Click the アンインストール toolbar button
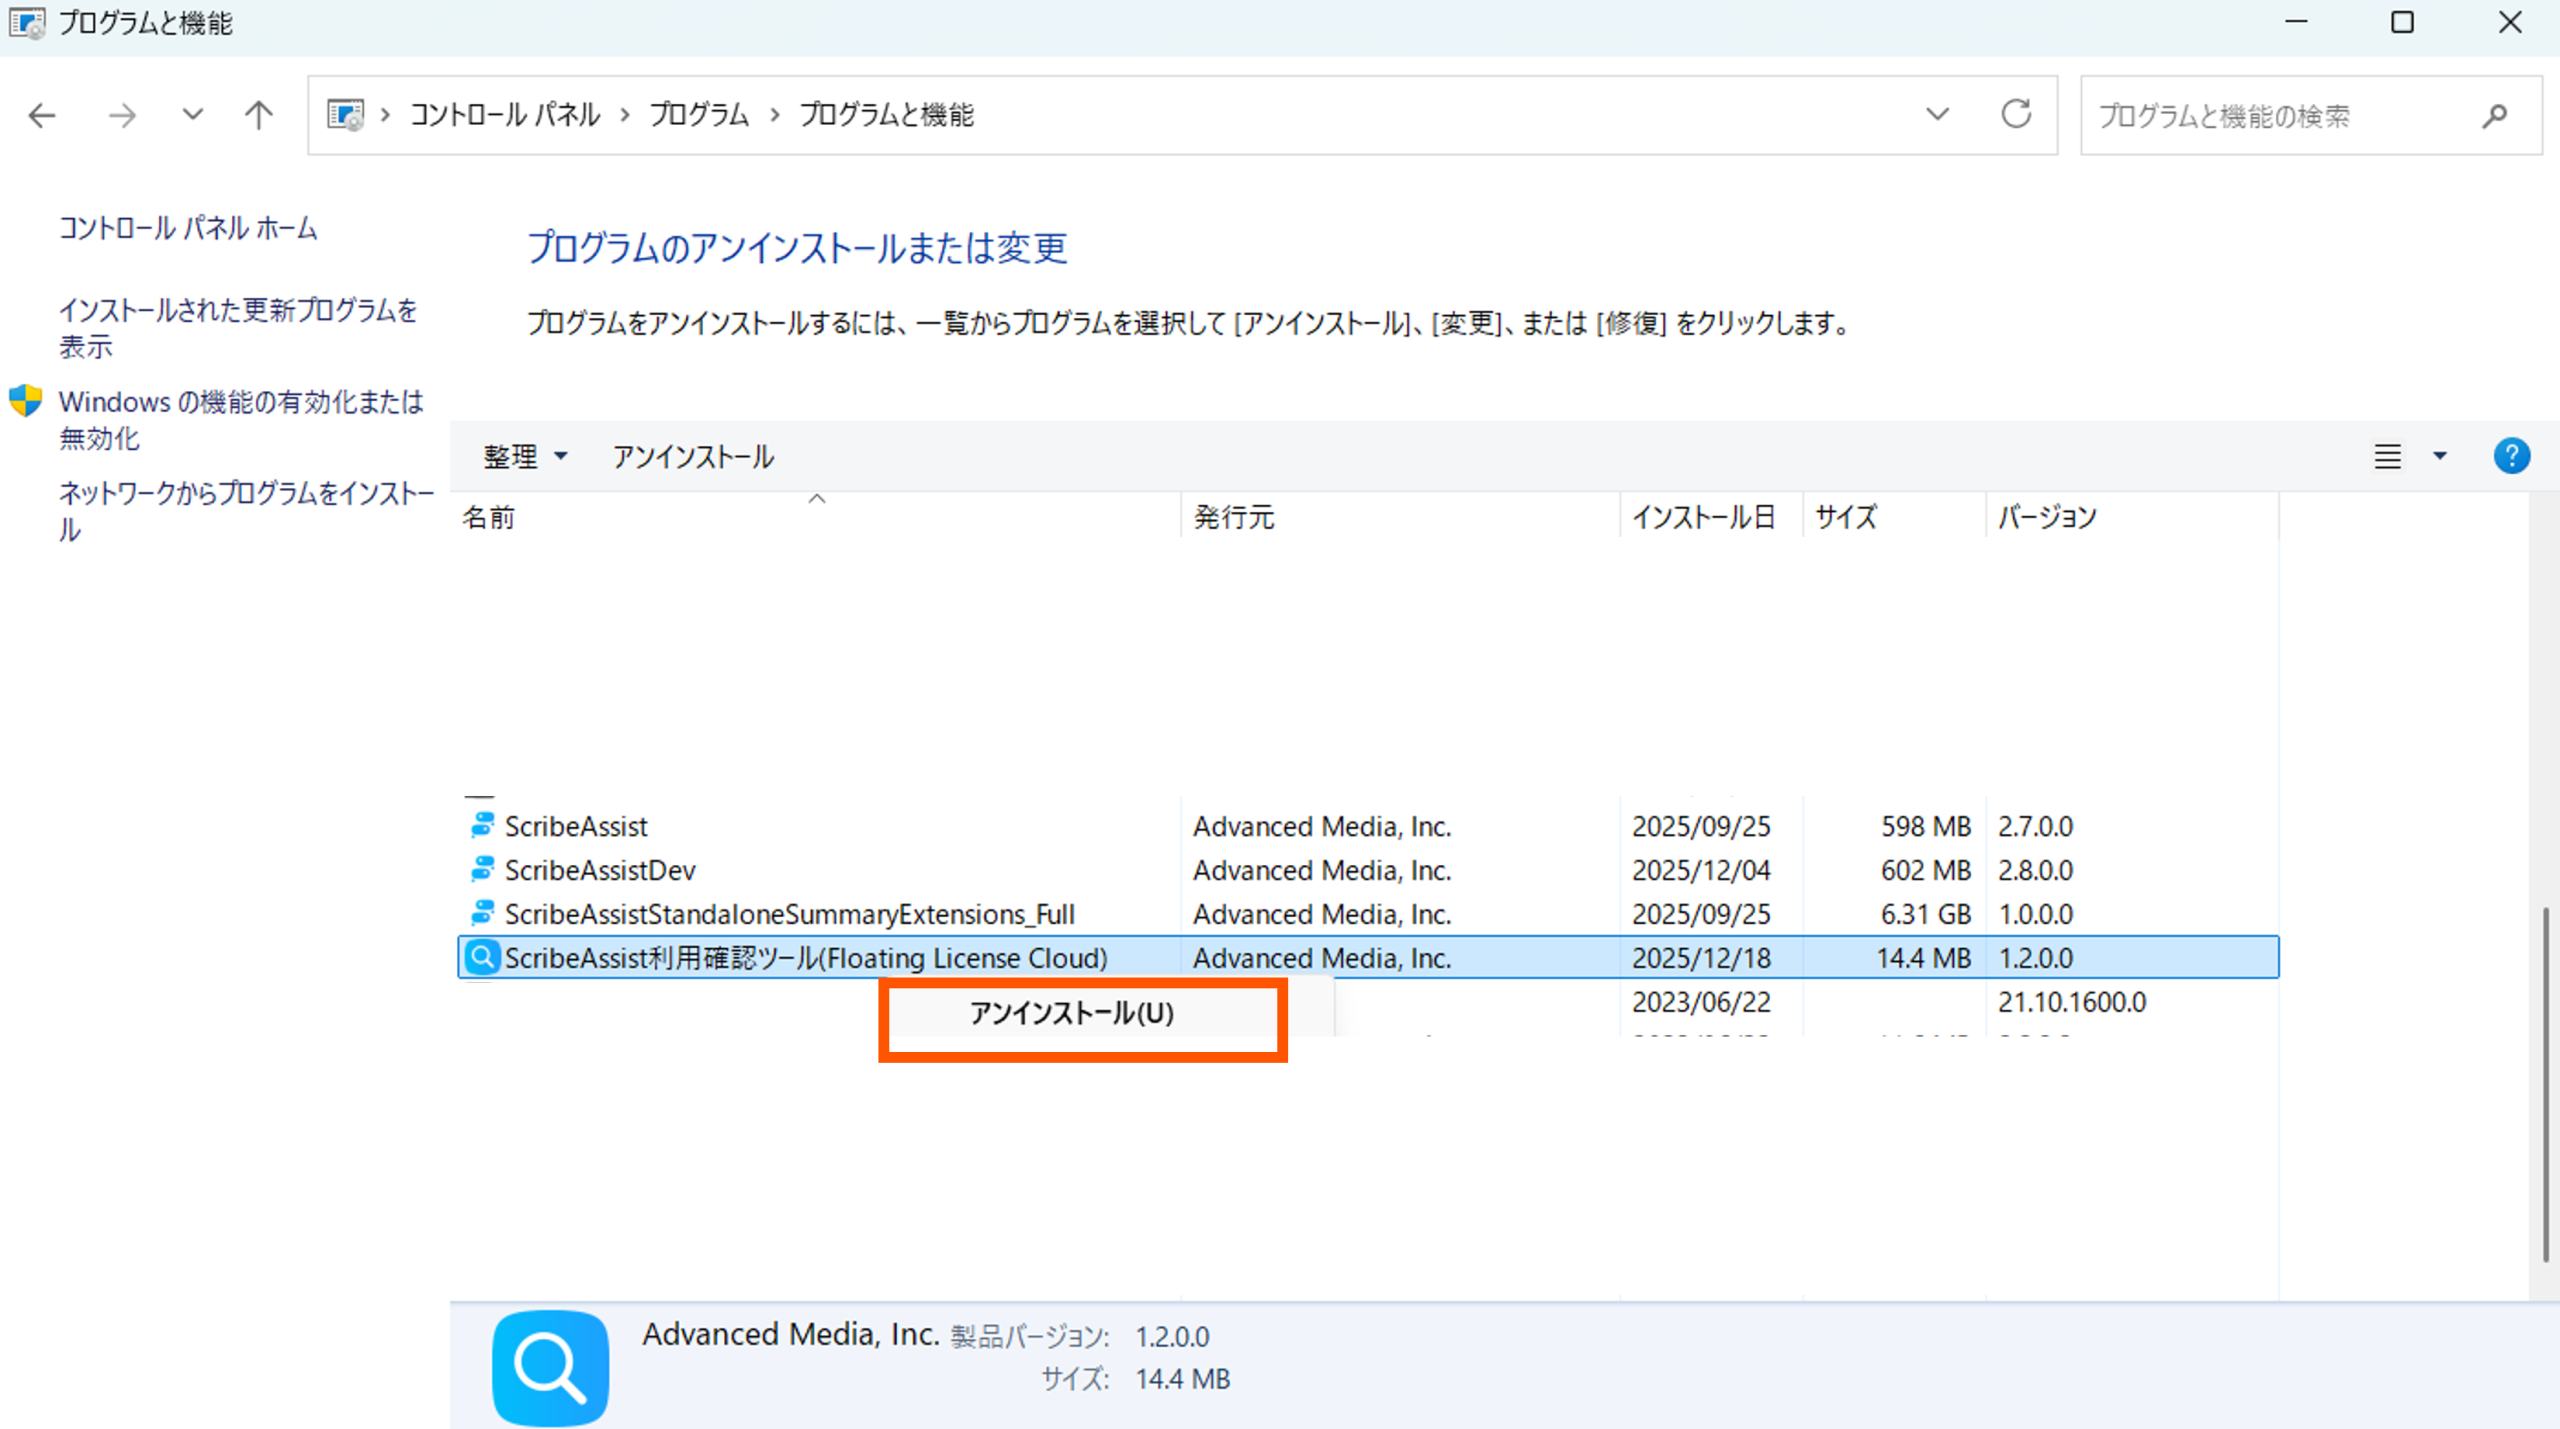The image size is (2560, 1429). click(x=692, y=457)
